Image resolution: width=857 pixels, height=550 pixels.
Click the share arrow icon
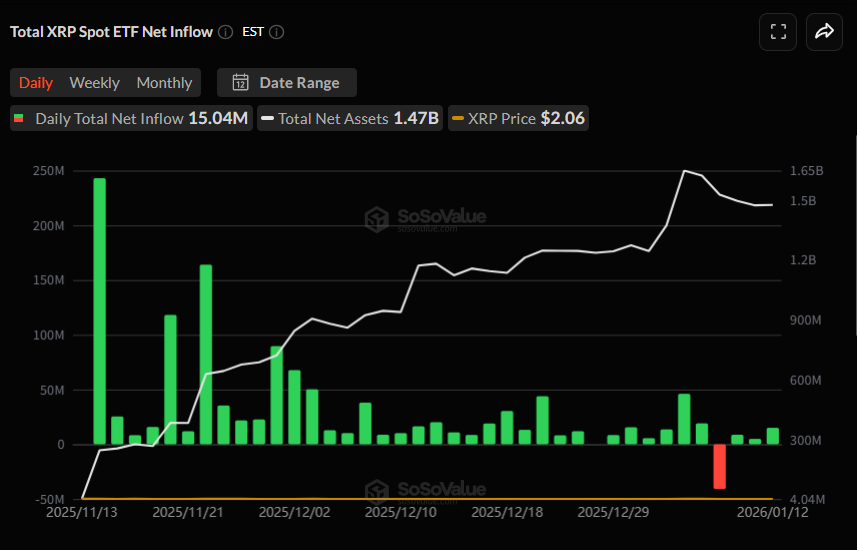tap(824, 32)
